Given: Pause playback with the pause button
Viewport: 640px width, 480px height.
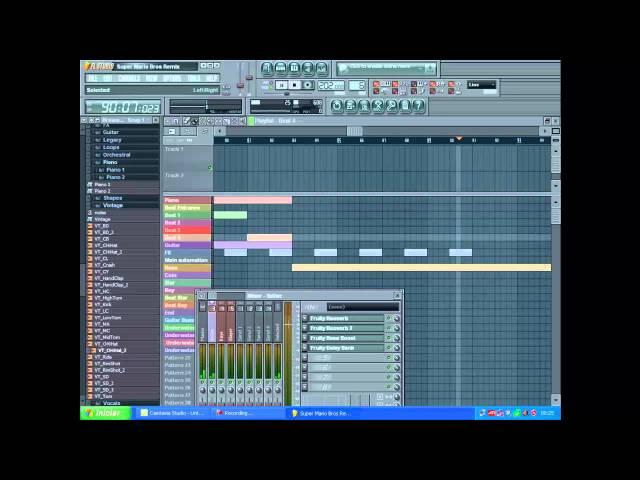Looking at the screenshot, I should click(x=281, y=85).
